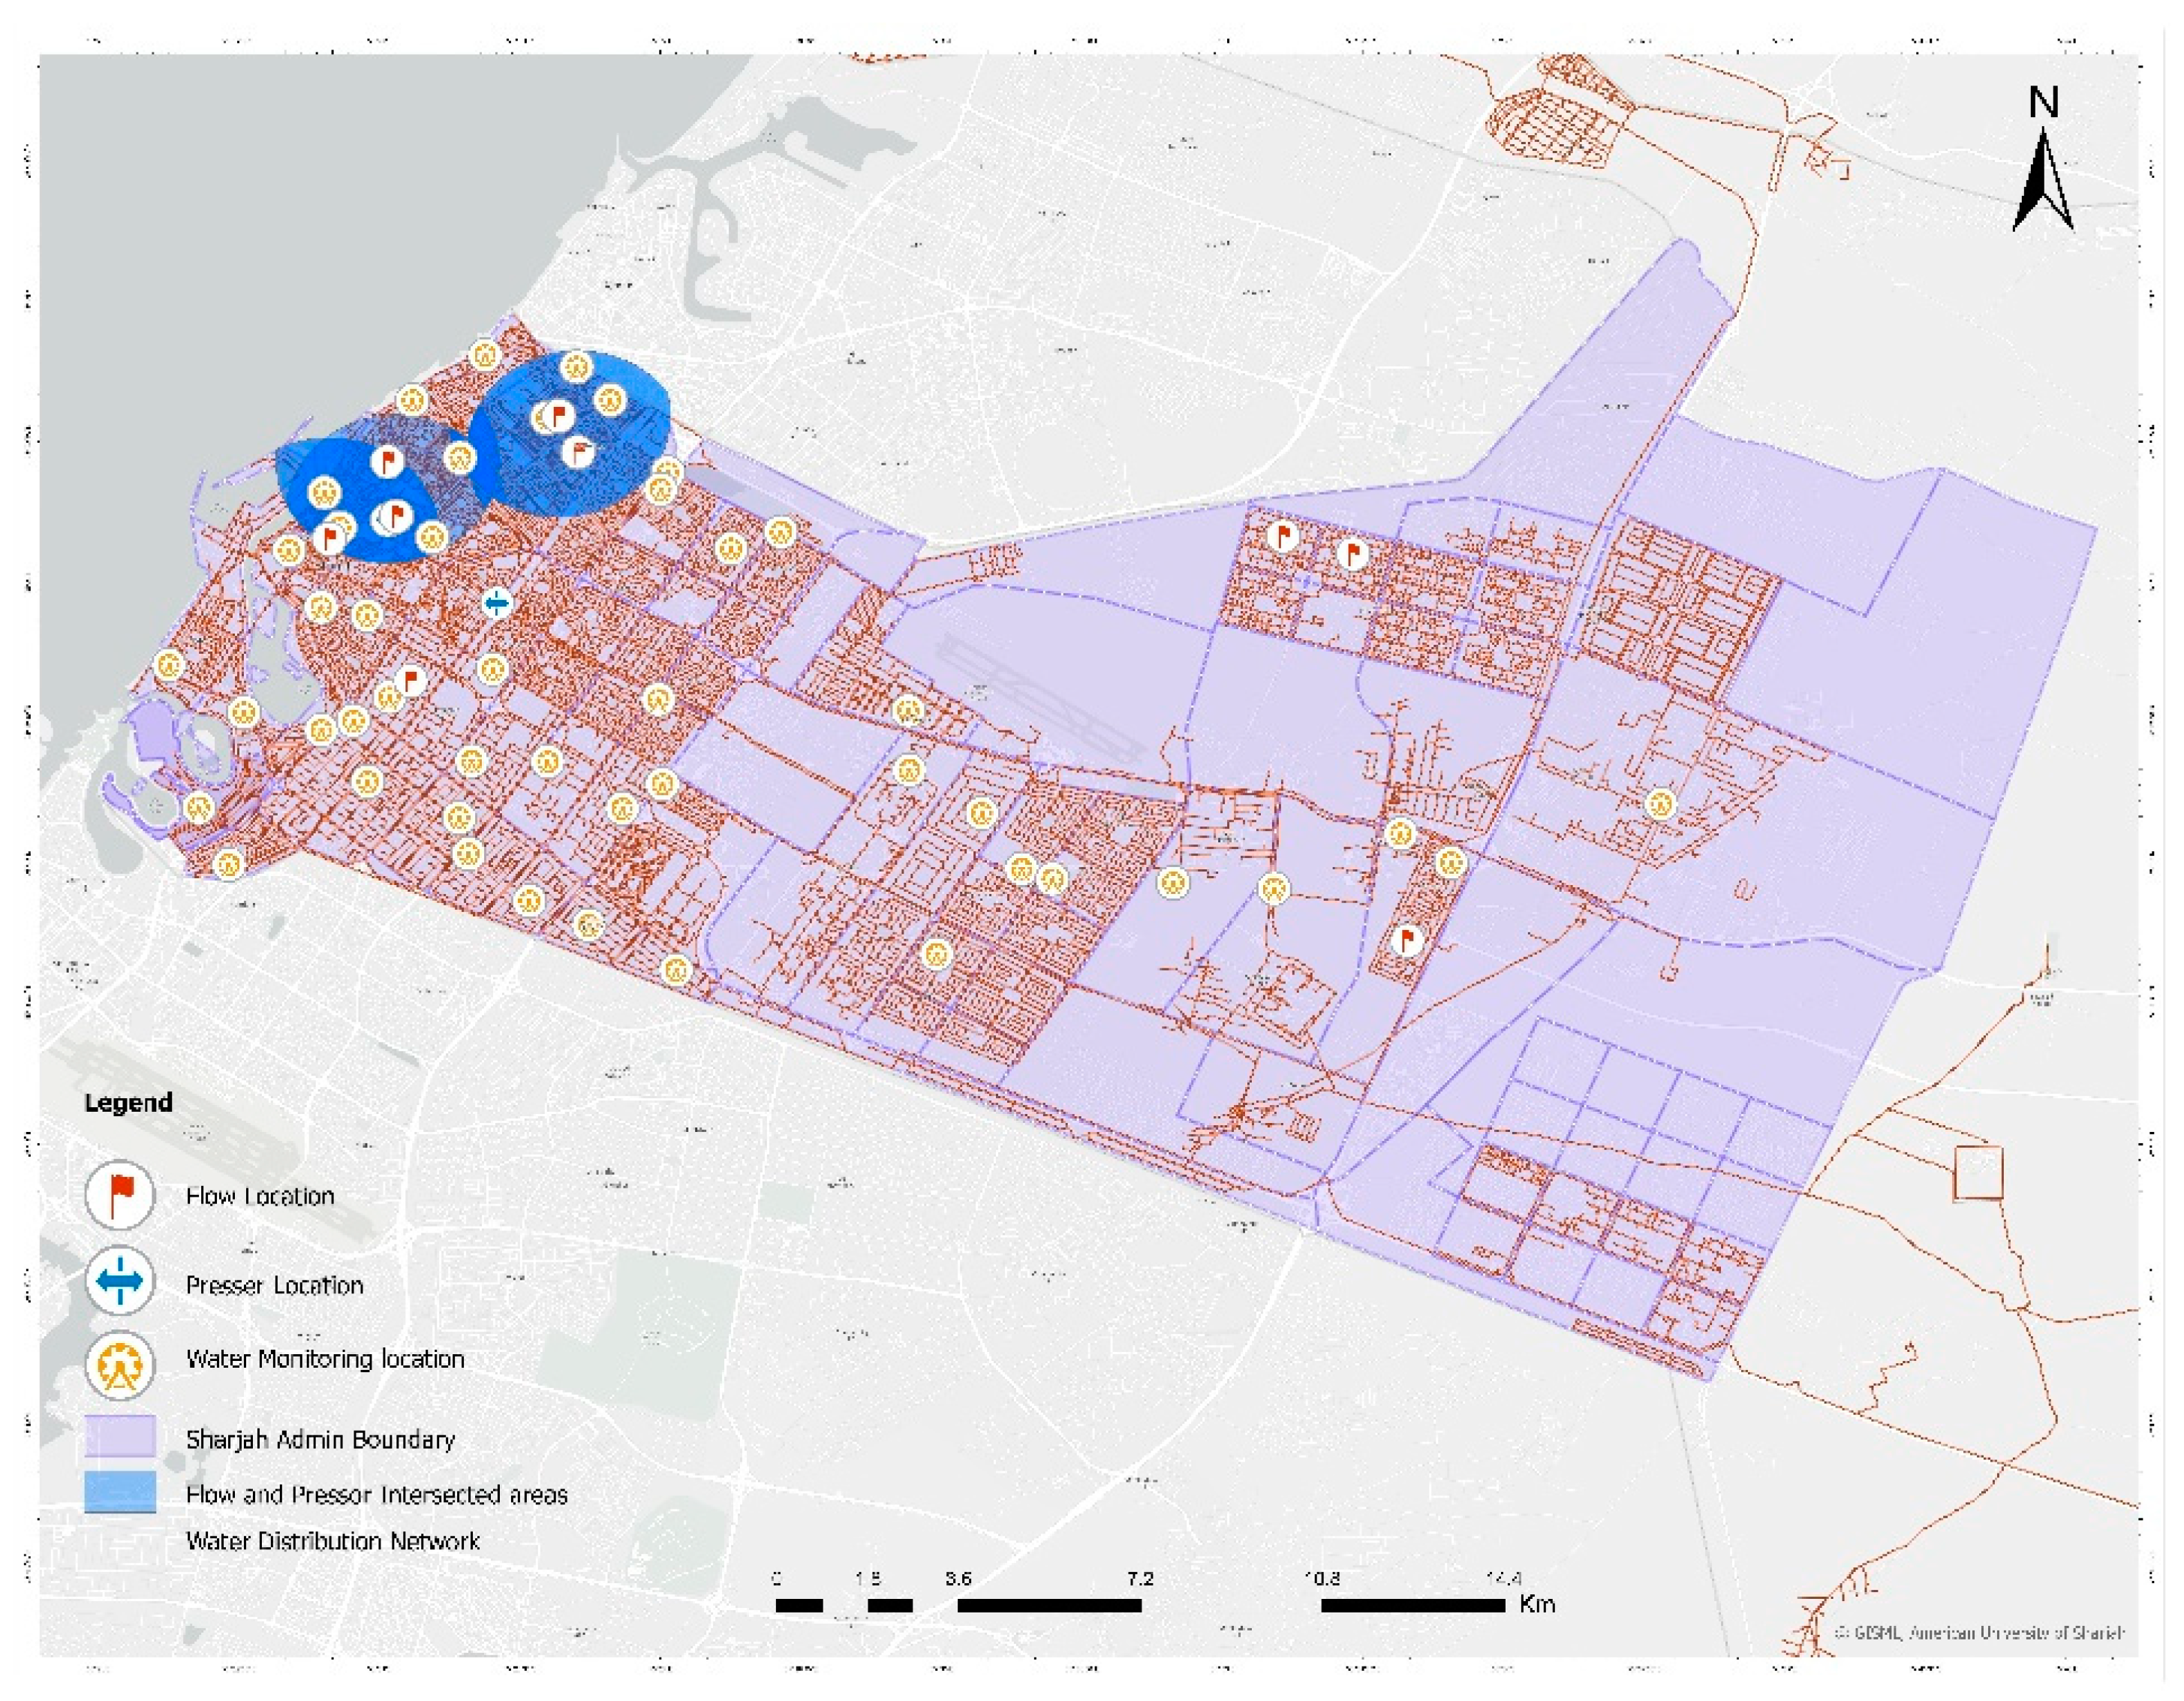Select the easternmost water monitoring marker
This screenshot has width=2184, height=1701.
point(1660,804)
